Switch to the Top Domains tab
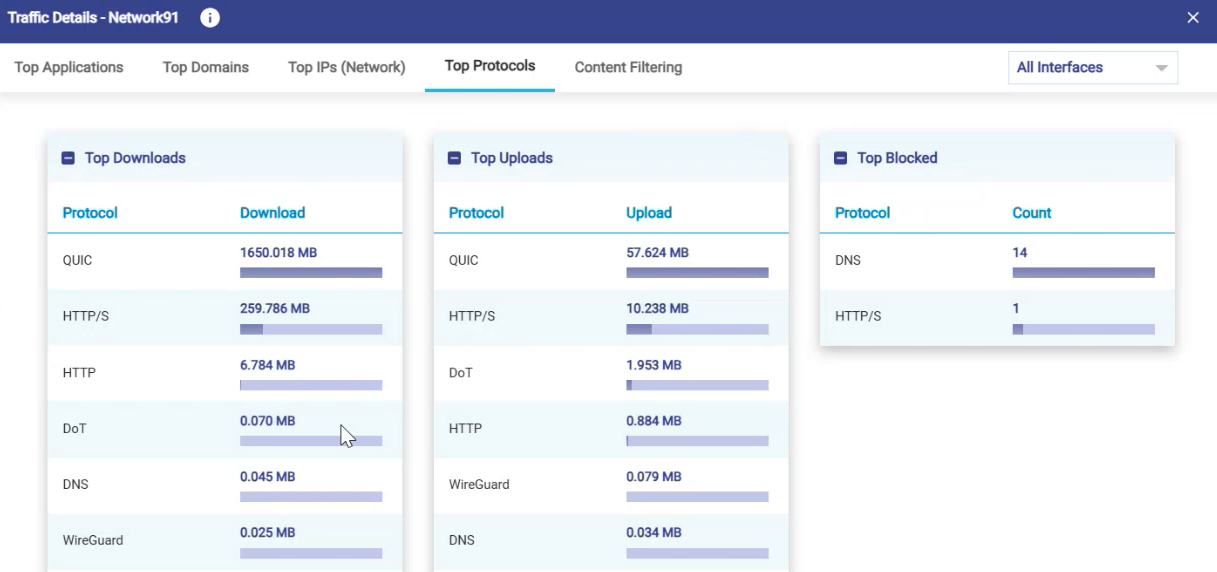The image size is (1217, 572). [x=206, y=68]
